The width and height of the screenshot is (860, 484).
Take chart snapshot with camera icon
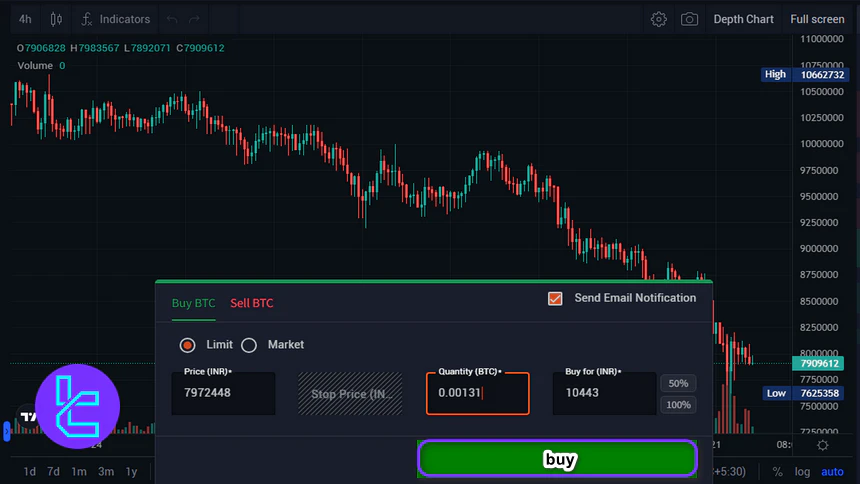(x=689, y=19)
